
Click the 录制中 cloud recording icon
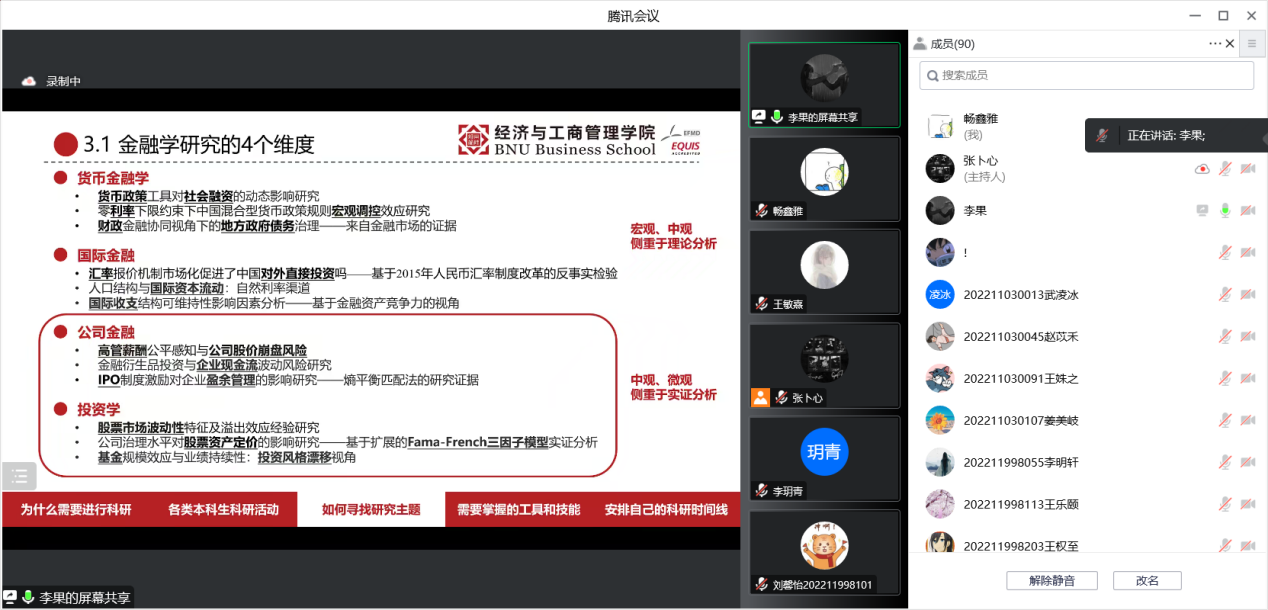pos(29,81)
